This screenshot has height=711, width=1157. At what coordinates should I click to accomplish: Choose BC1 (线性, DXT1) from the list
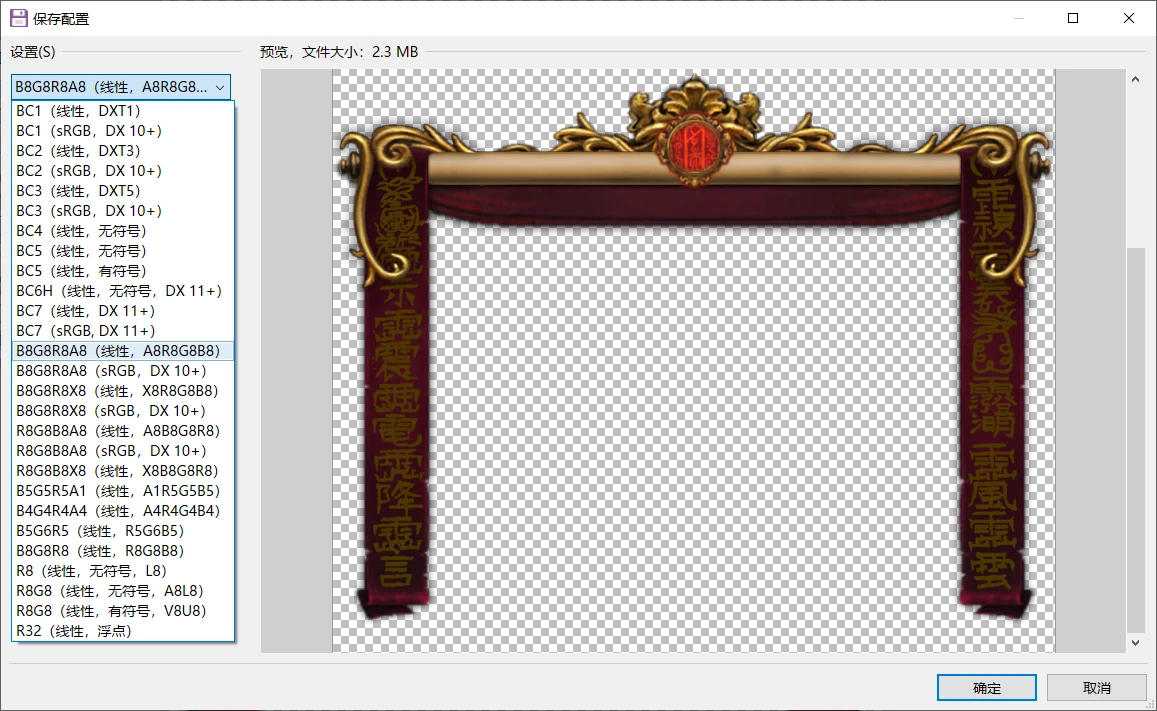[x=123, y=111]
